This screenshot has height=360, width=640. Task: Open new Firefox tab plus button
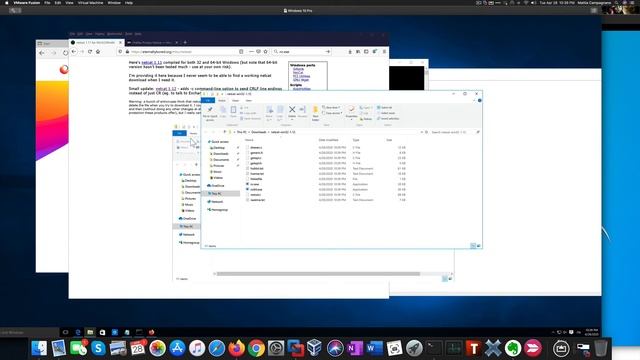[185, 42]
